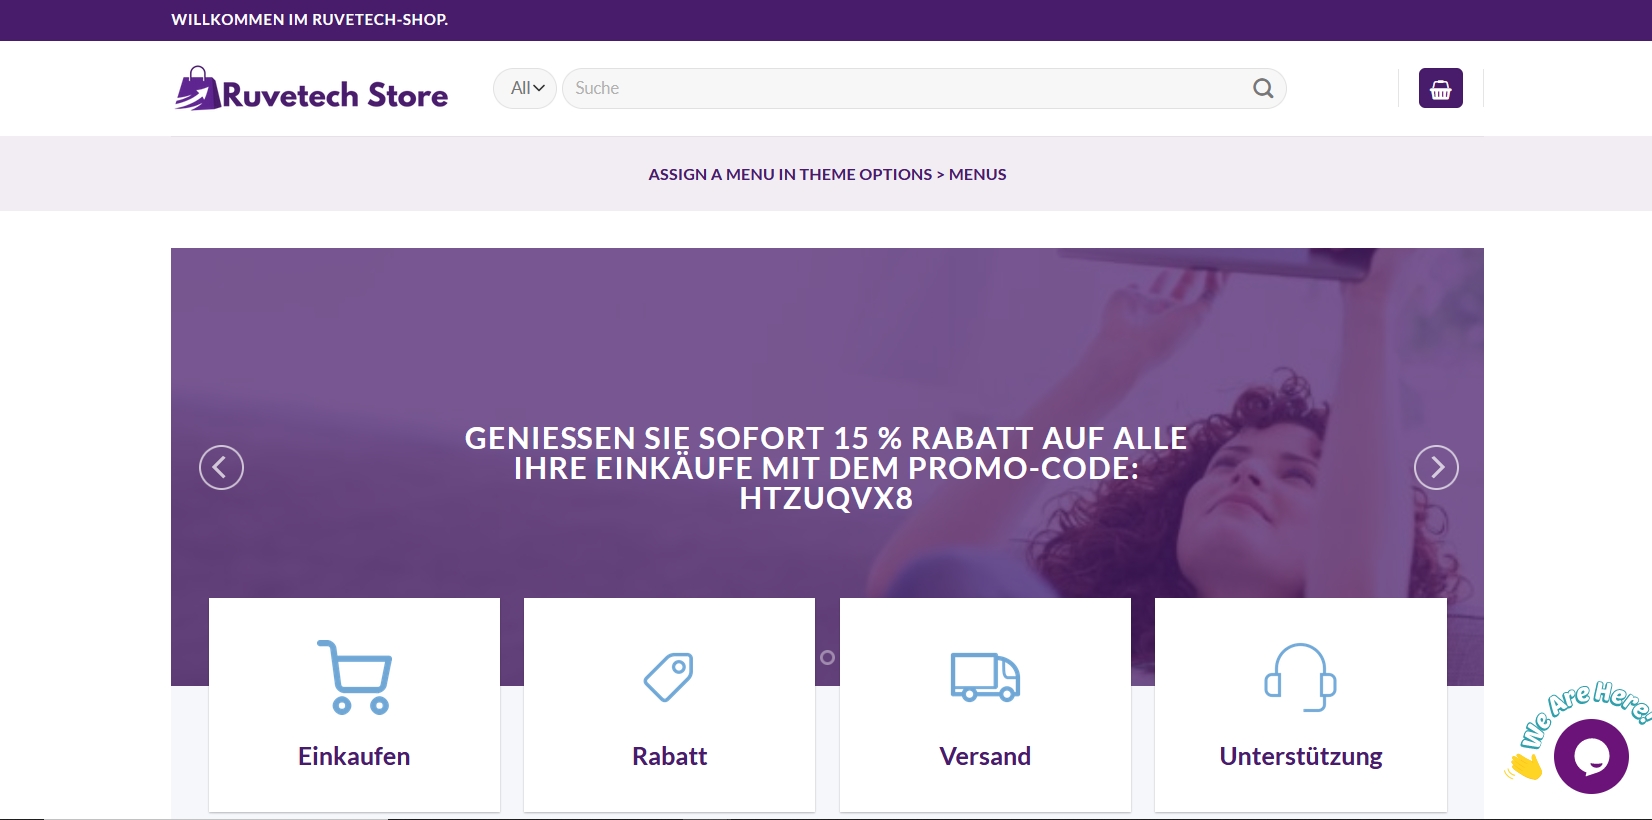Select the headset Unterstützung icon
1652x820 pixels.
point(1300,677)
